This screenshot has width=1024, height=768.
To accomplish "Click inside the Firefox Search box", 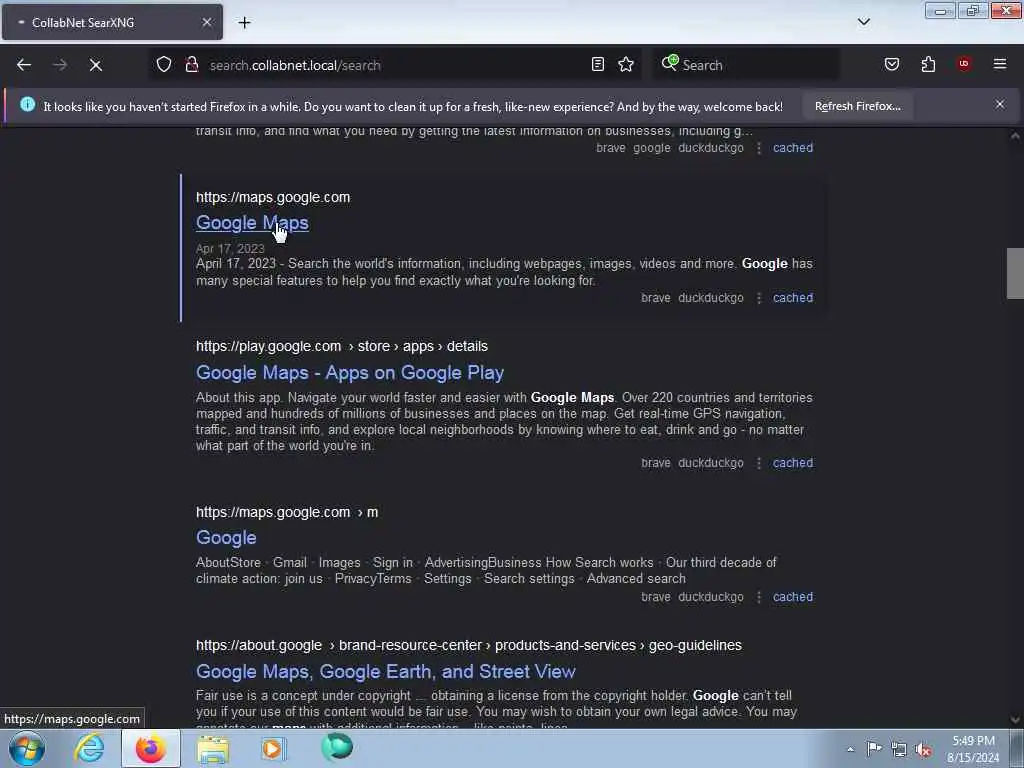I will click(x=746, y=65).
